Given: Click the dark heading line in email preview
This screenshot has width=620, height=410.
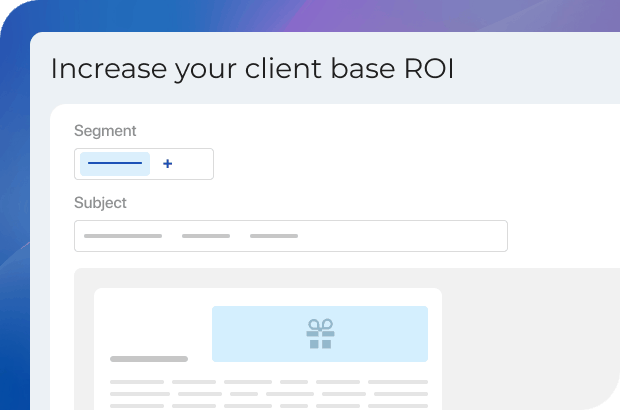Looking at the screenshot, I should point(149,358).
